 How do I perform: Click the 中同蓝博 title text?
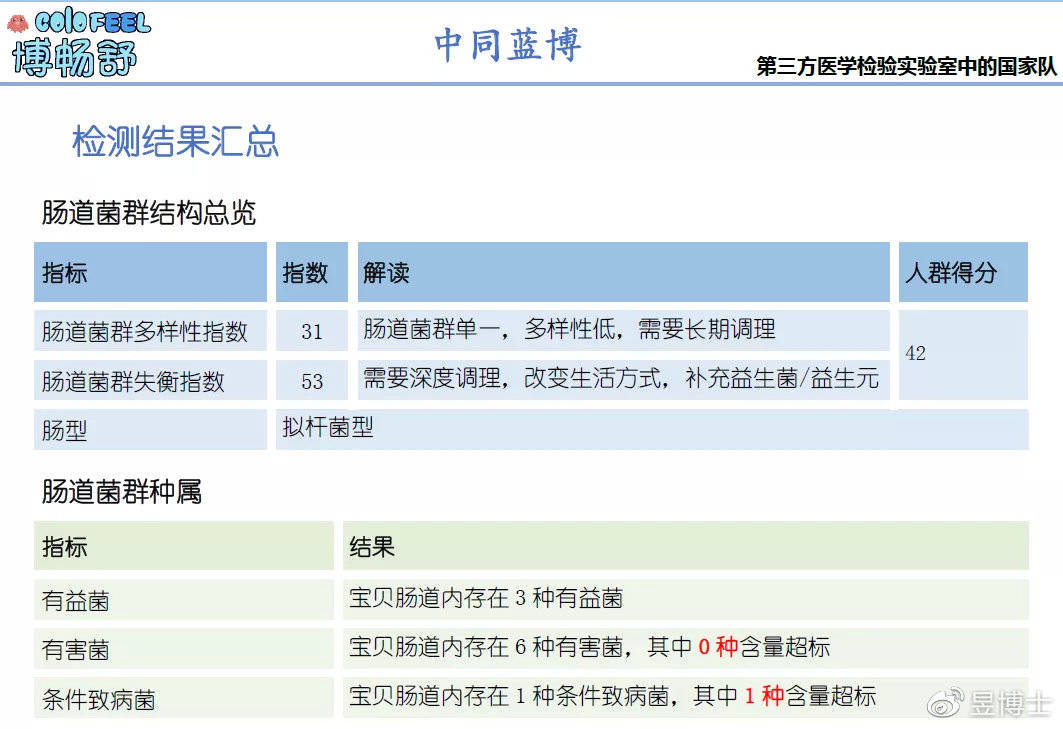click(508, 45)
